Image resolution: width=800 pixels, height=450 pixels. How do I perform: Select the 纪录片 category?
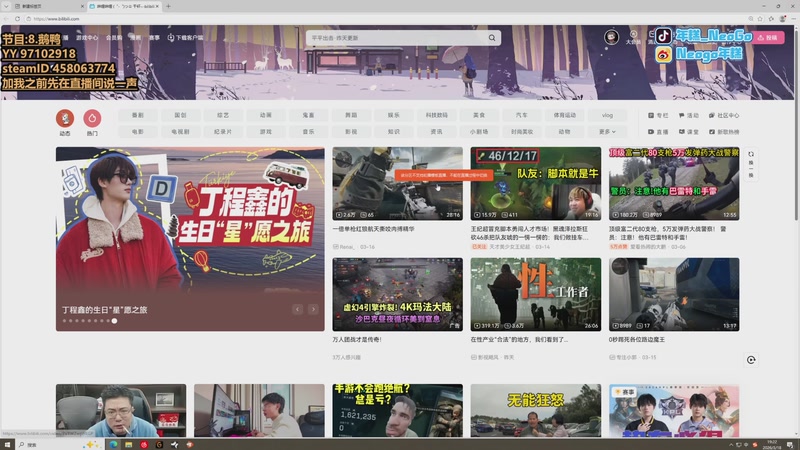coord(223,132)
